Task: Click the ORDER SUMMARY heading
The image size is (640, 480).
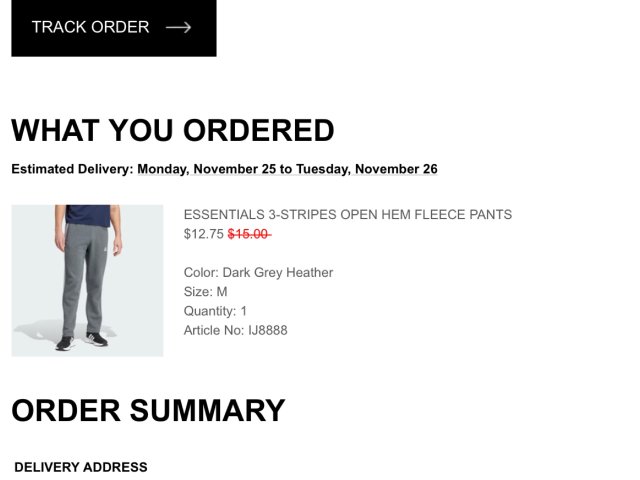Action: coord(148,411)
